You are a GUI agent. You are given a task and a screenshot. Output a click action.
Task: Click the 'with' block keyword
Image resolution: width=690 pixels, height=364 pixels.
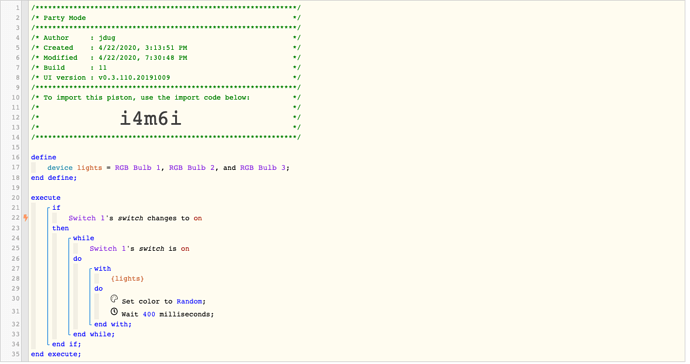click(x=103, y=268)
